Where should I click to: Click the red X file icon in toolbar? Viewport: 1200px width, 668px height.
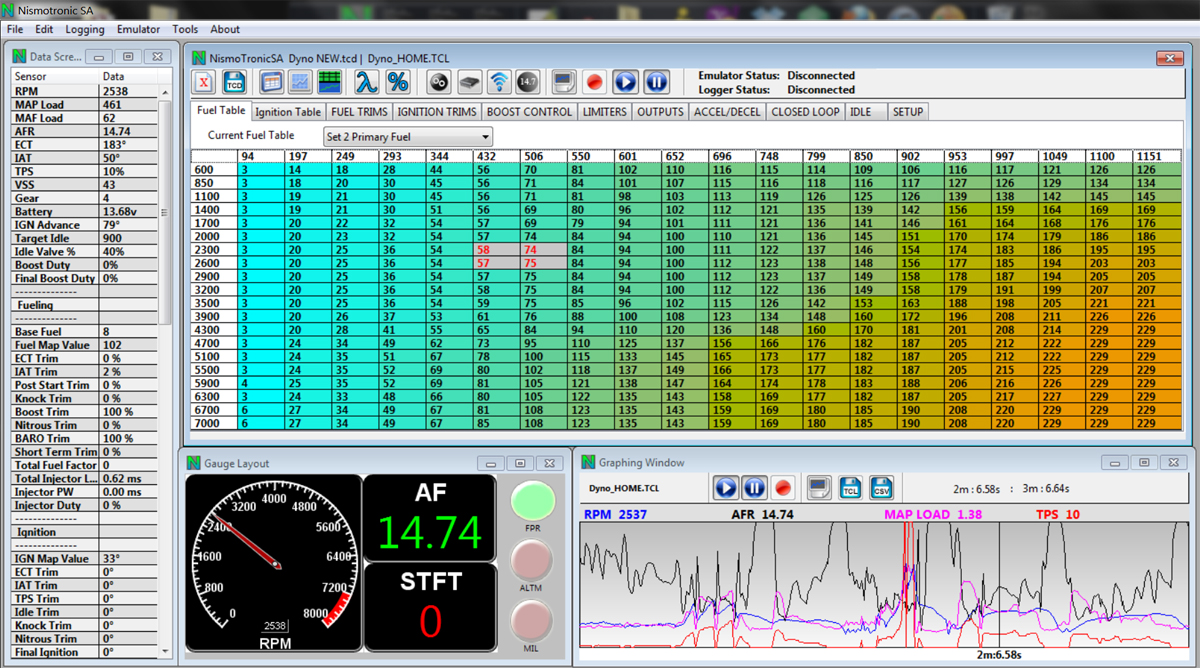click(204, 82)
